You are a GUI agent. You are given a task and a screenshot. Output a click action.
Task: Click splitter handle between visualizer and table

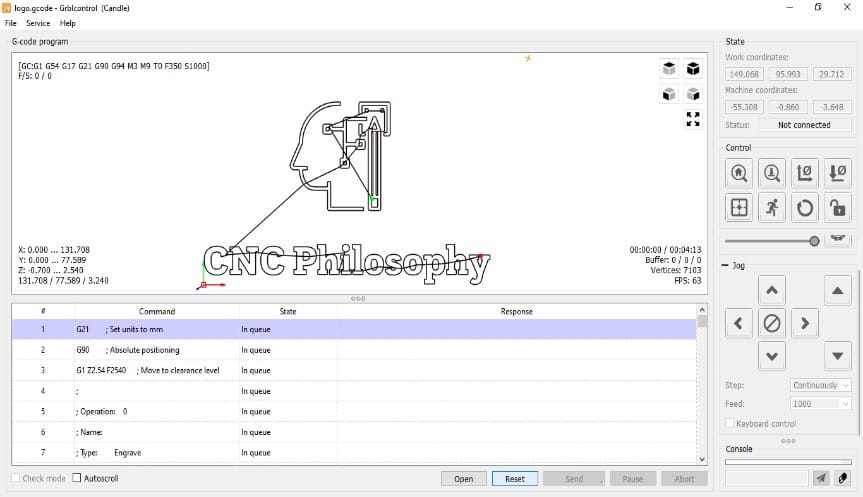coord(358,298)
